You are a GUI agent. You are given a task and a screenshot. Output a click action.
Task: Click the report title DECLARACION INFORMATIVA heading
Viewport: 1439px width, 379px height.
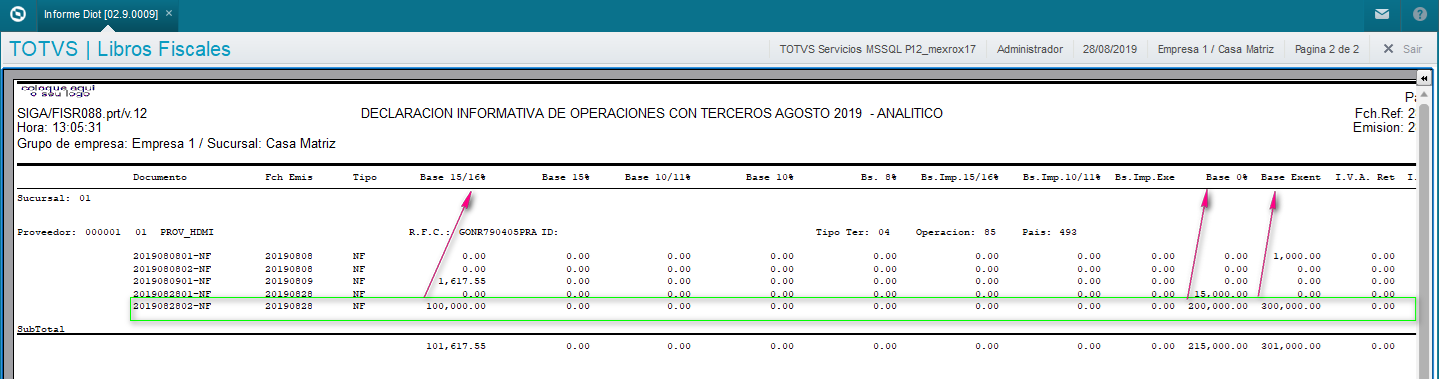point(651,114)
